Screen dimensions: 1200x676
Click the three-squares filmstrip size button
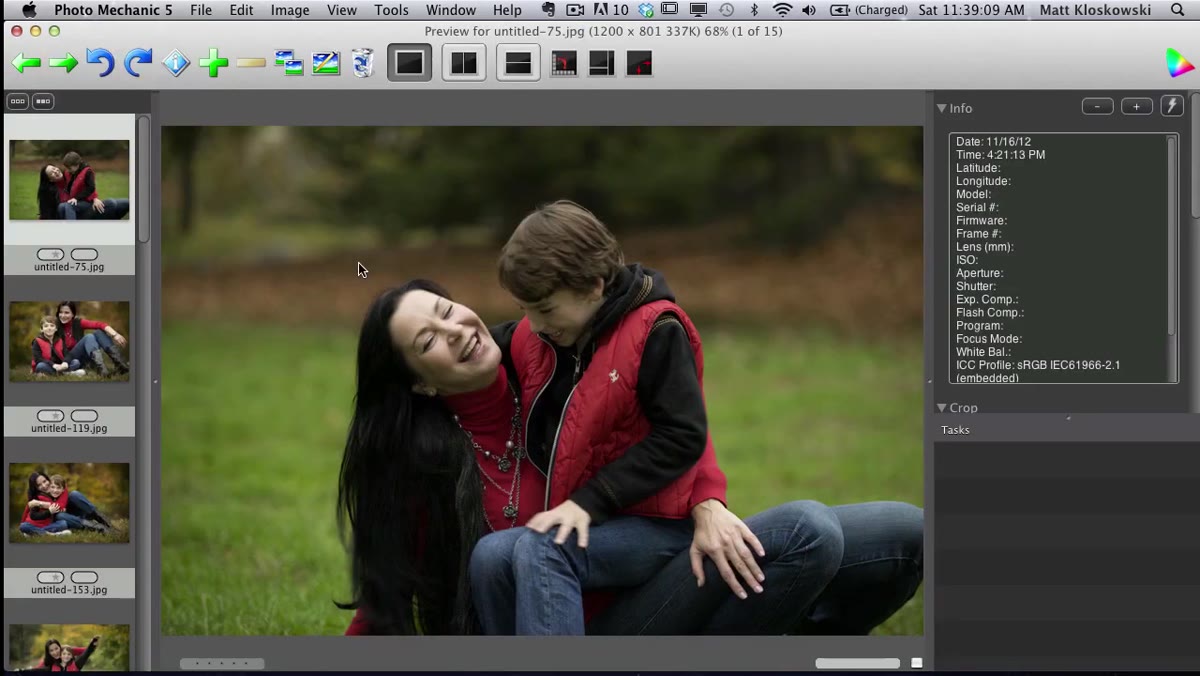pyautogui.click(x=18, y=101)
